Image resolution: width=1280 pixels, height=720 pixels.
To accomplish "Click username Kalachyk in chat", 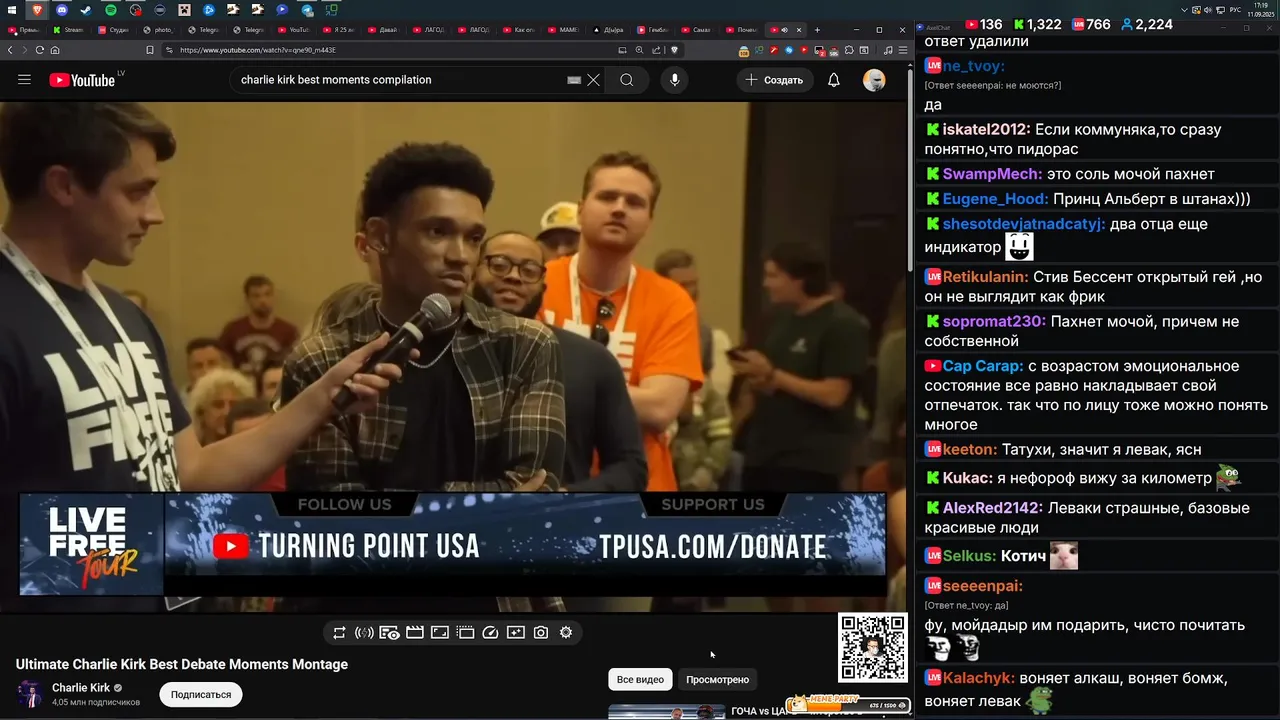I will click(x=978, y=678).
